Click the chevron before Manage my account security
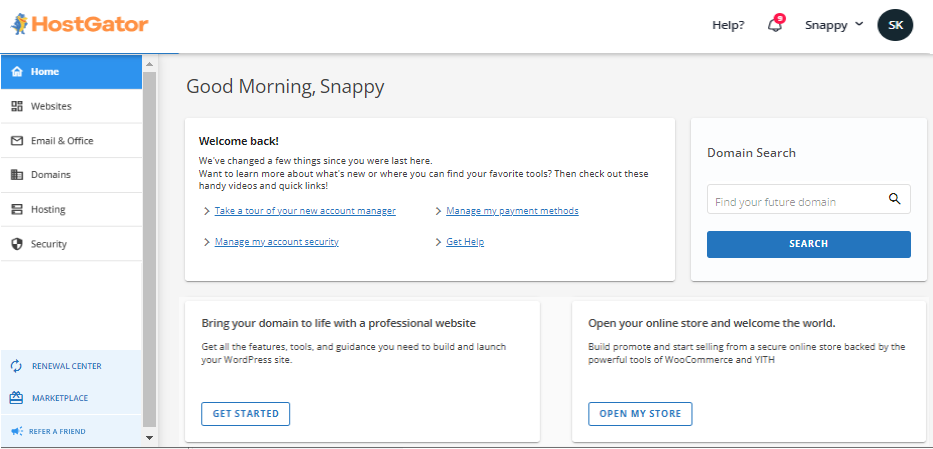Viewport: 933px width, 449px height. pyautogui.click(x=206, y=242)
